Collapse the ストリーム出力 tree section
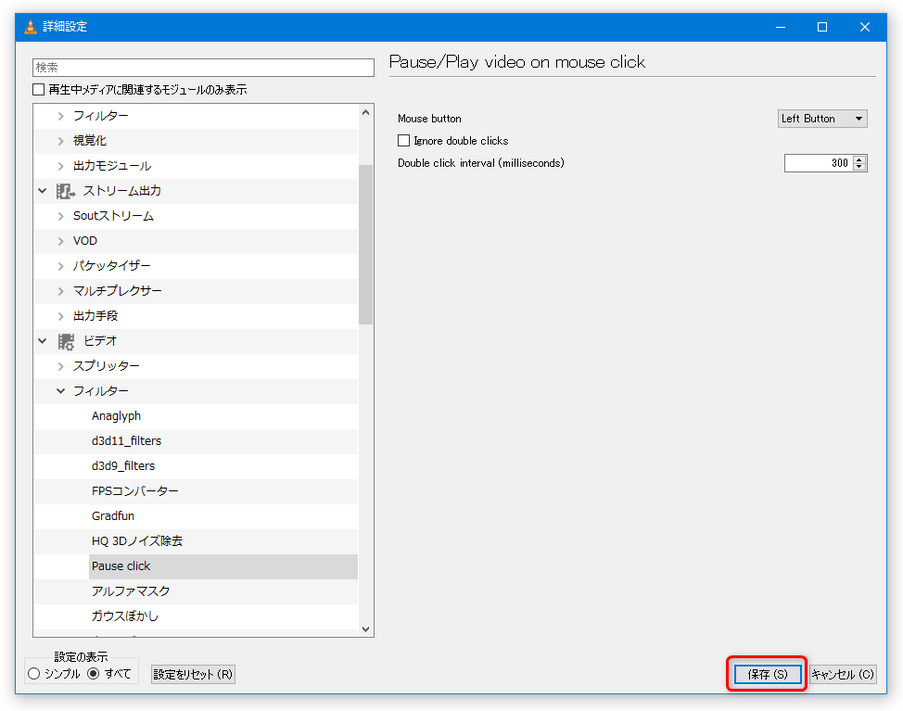The image size is (903, 711). tap(42, 191)
